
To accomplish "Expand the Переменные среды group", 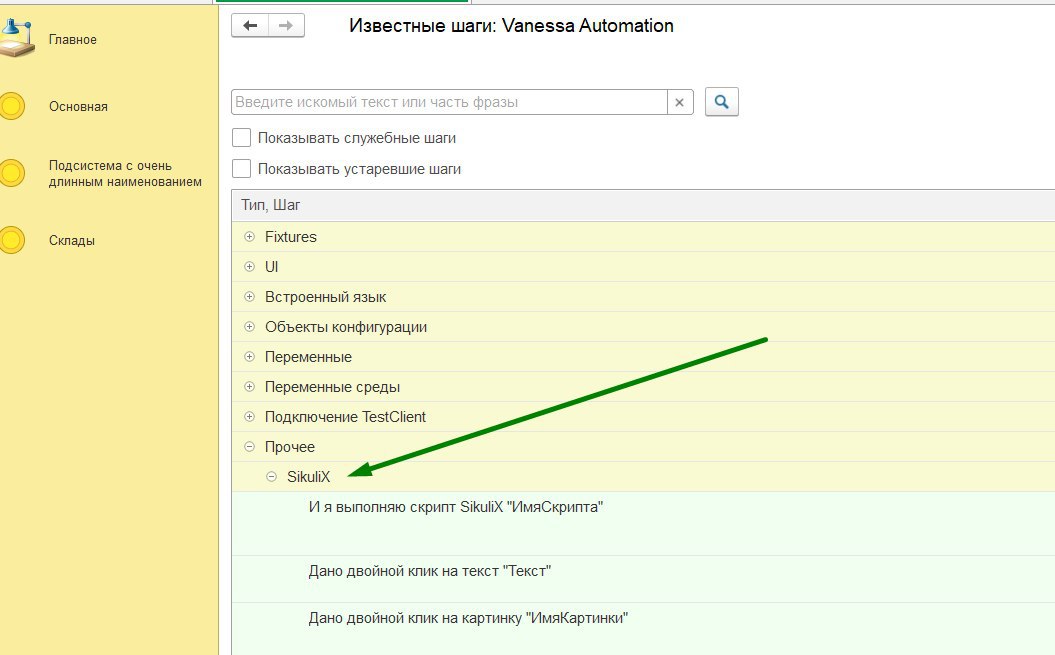I will 250,386.
